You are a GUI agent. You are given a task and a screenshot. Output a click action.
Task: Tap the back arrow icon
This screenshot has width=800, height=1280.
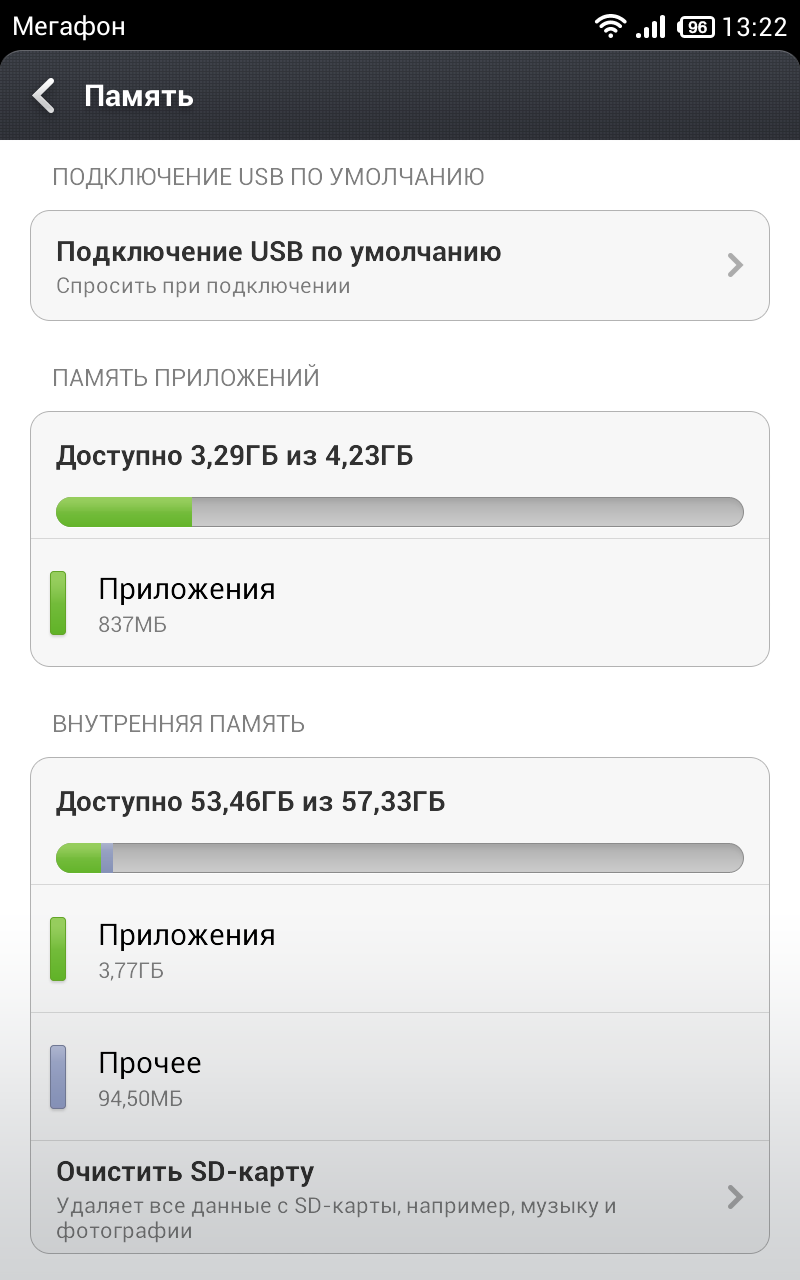(43, 96)
